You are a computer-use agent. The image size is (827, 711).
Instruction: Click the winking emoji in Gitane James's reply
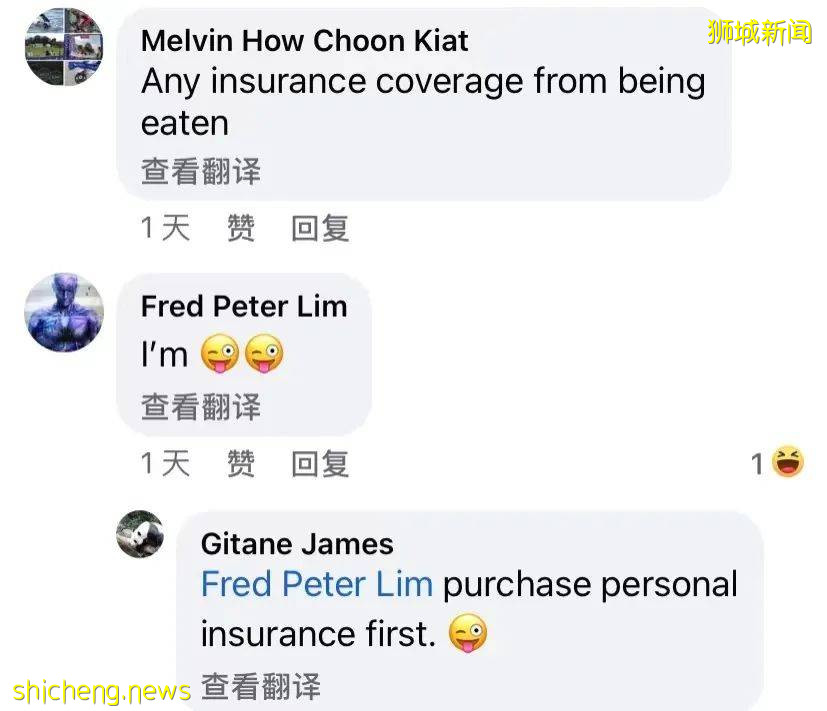[468, 633]
